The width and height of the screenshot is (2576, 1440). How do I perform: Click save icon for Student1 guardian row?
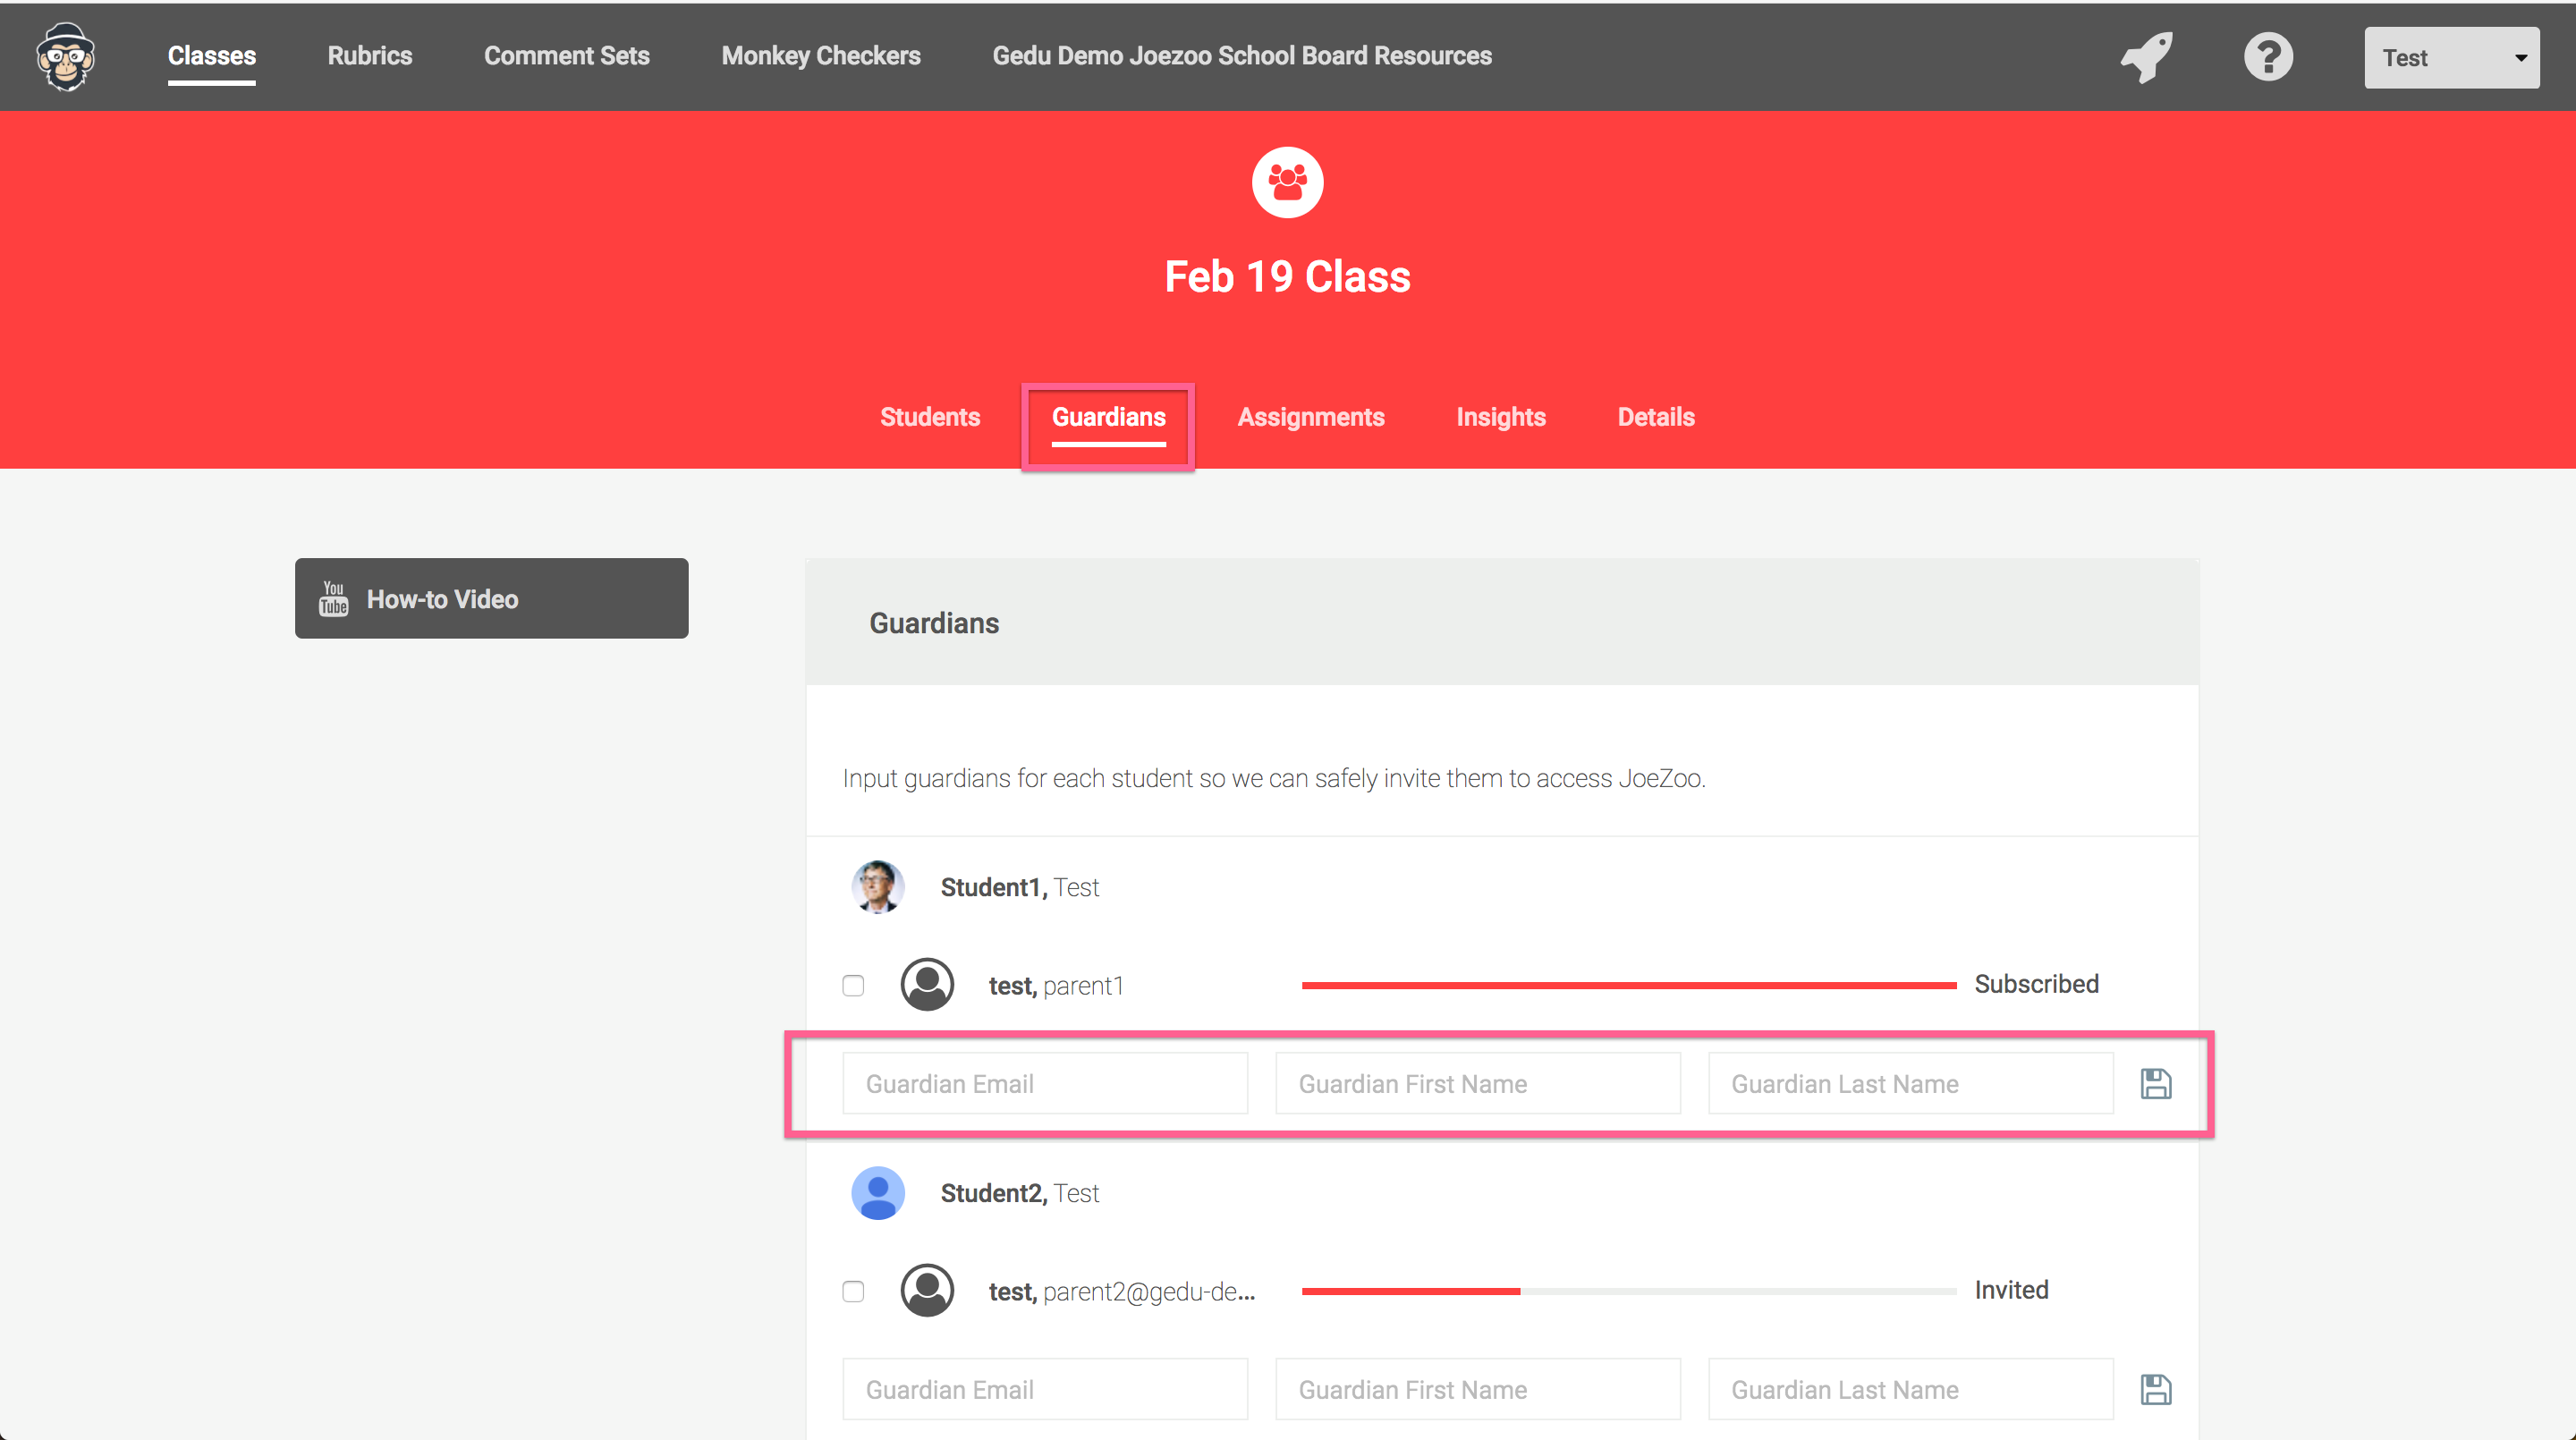point(2155,1084)
